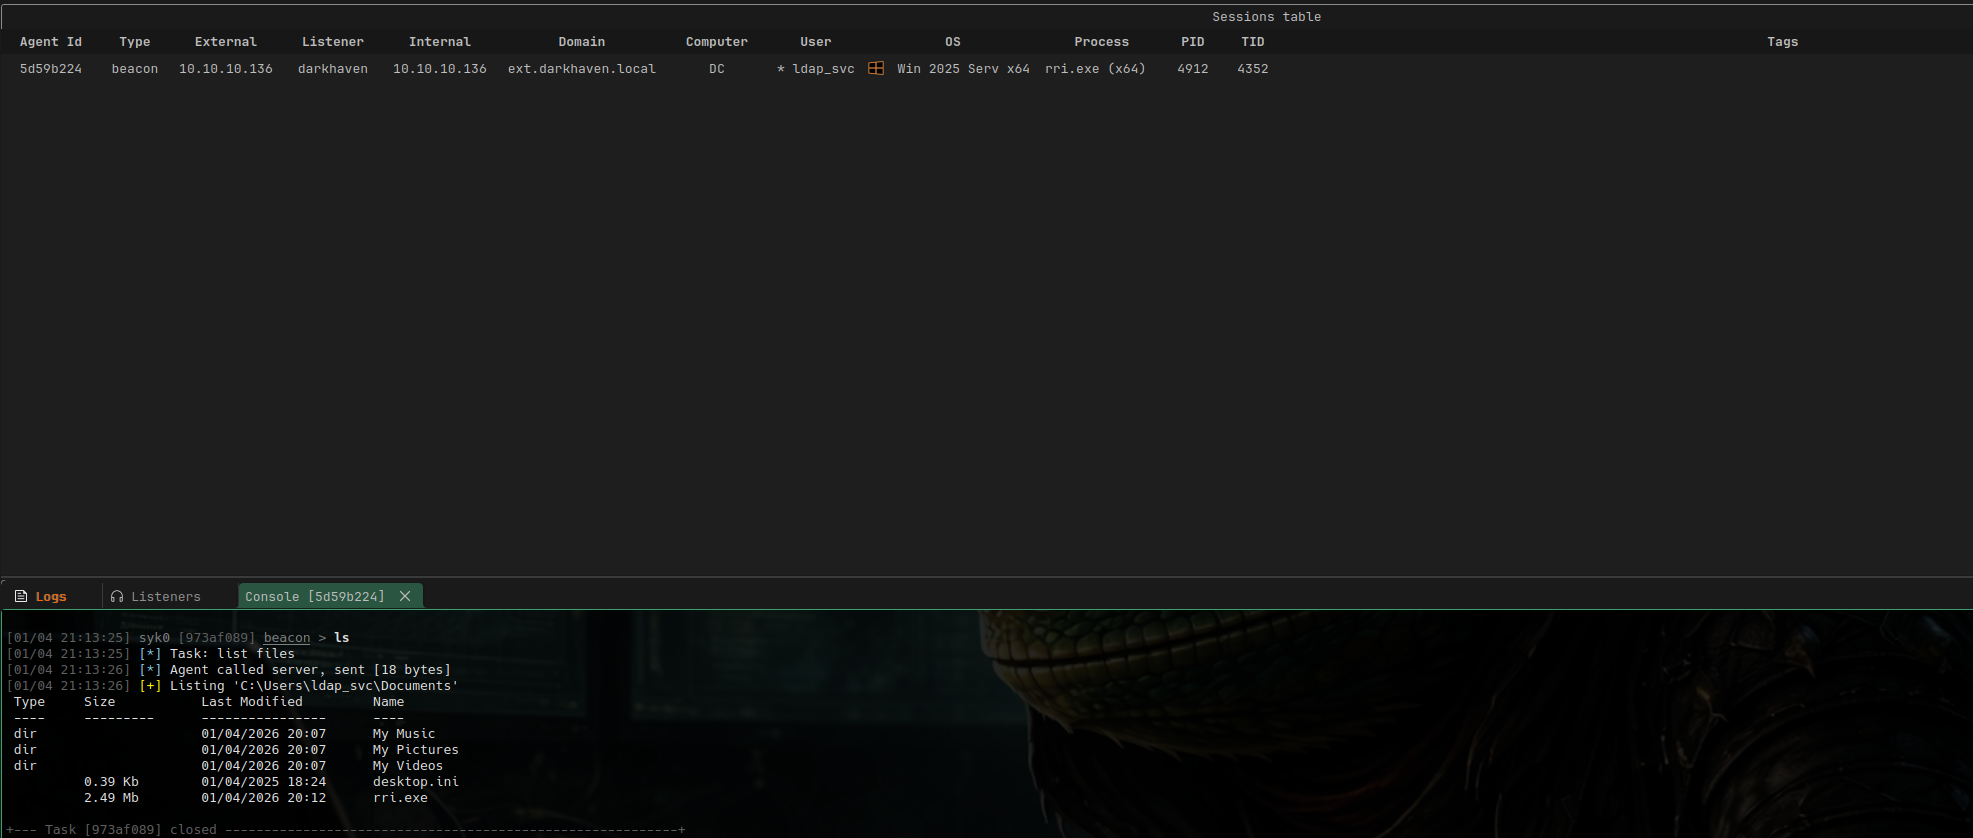Click the 'rri.exe (x64)' process cell
Screen dimensions: 1973x838
[1095, 69]
